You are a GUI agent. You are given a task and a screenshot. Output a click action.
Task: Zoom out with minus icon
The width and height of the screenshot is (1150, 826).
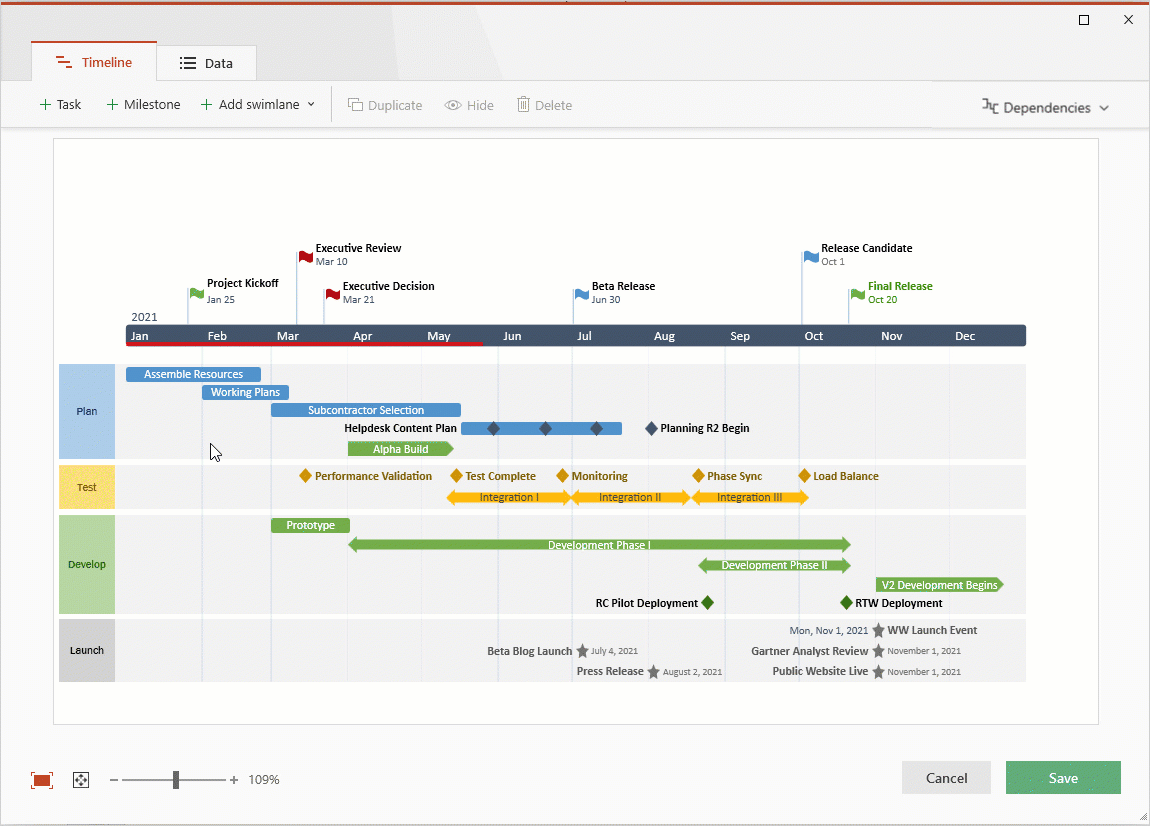click(x=114, y=779)
